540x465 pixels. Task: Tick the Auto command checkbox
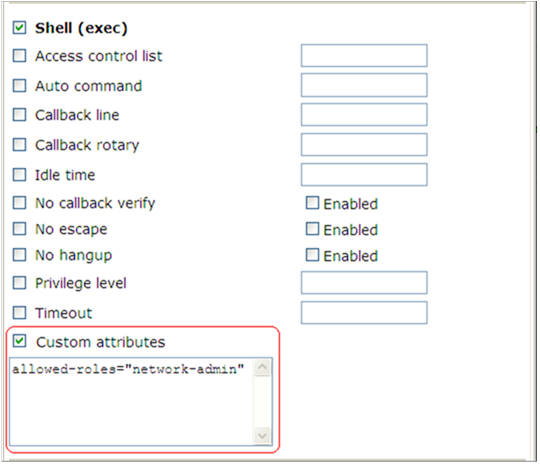(19, 85)
